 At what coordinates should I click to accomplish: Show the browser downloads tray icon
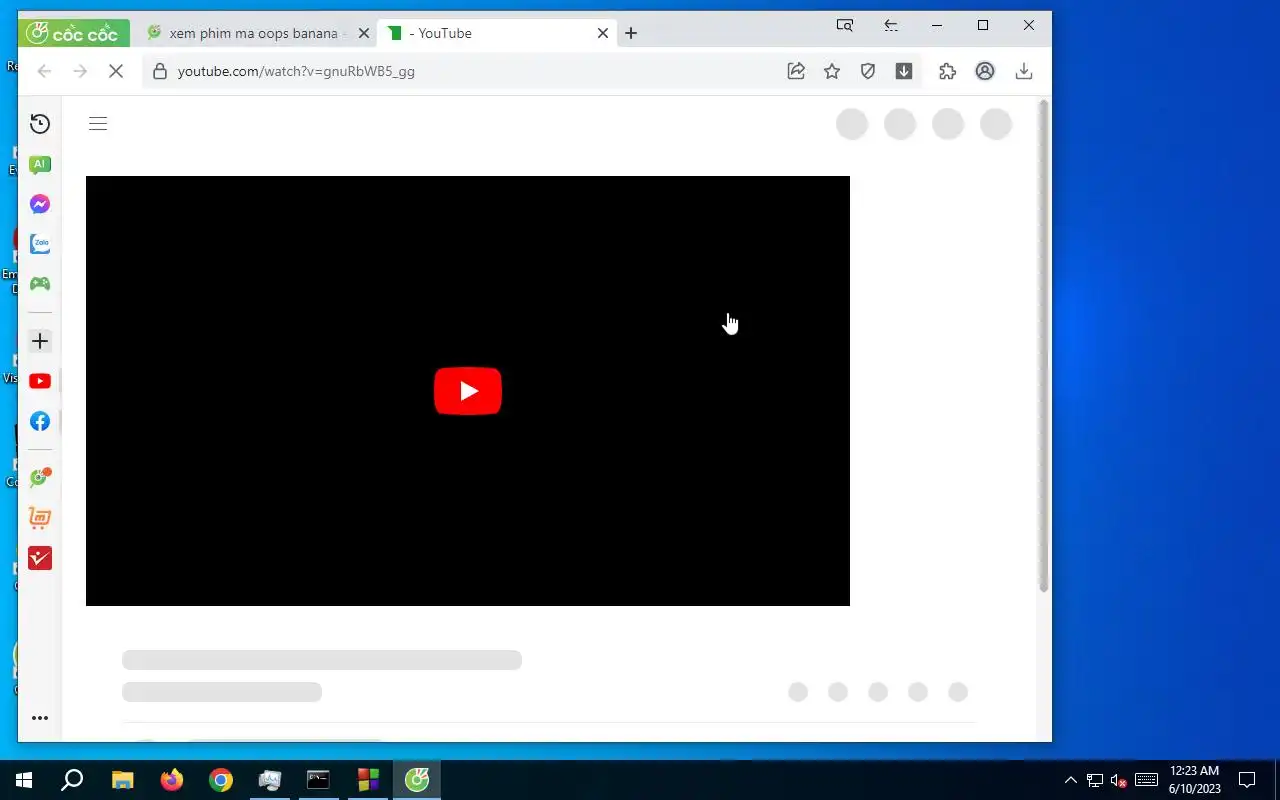(x=1023, y=71)
